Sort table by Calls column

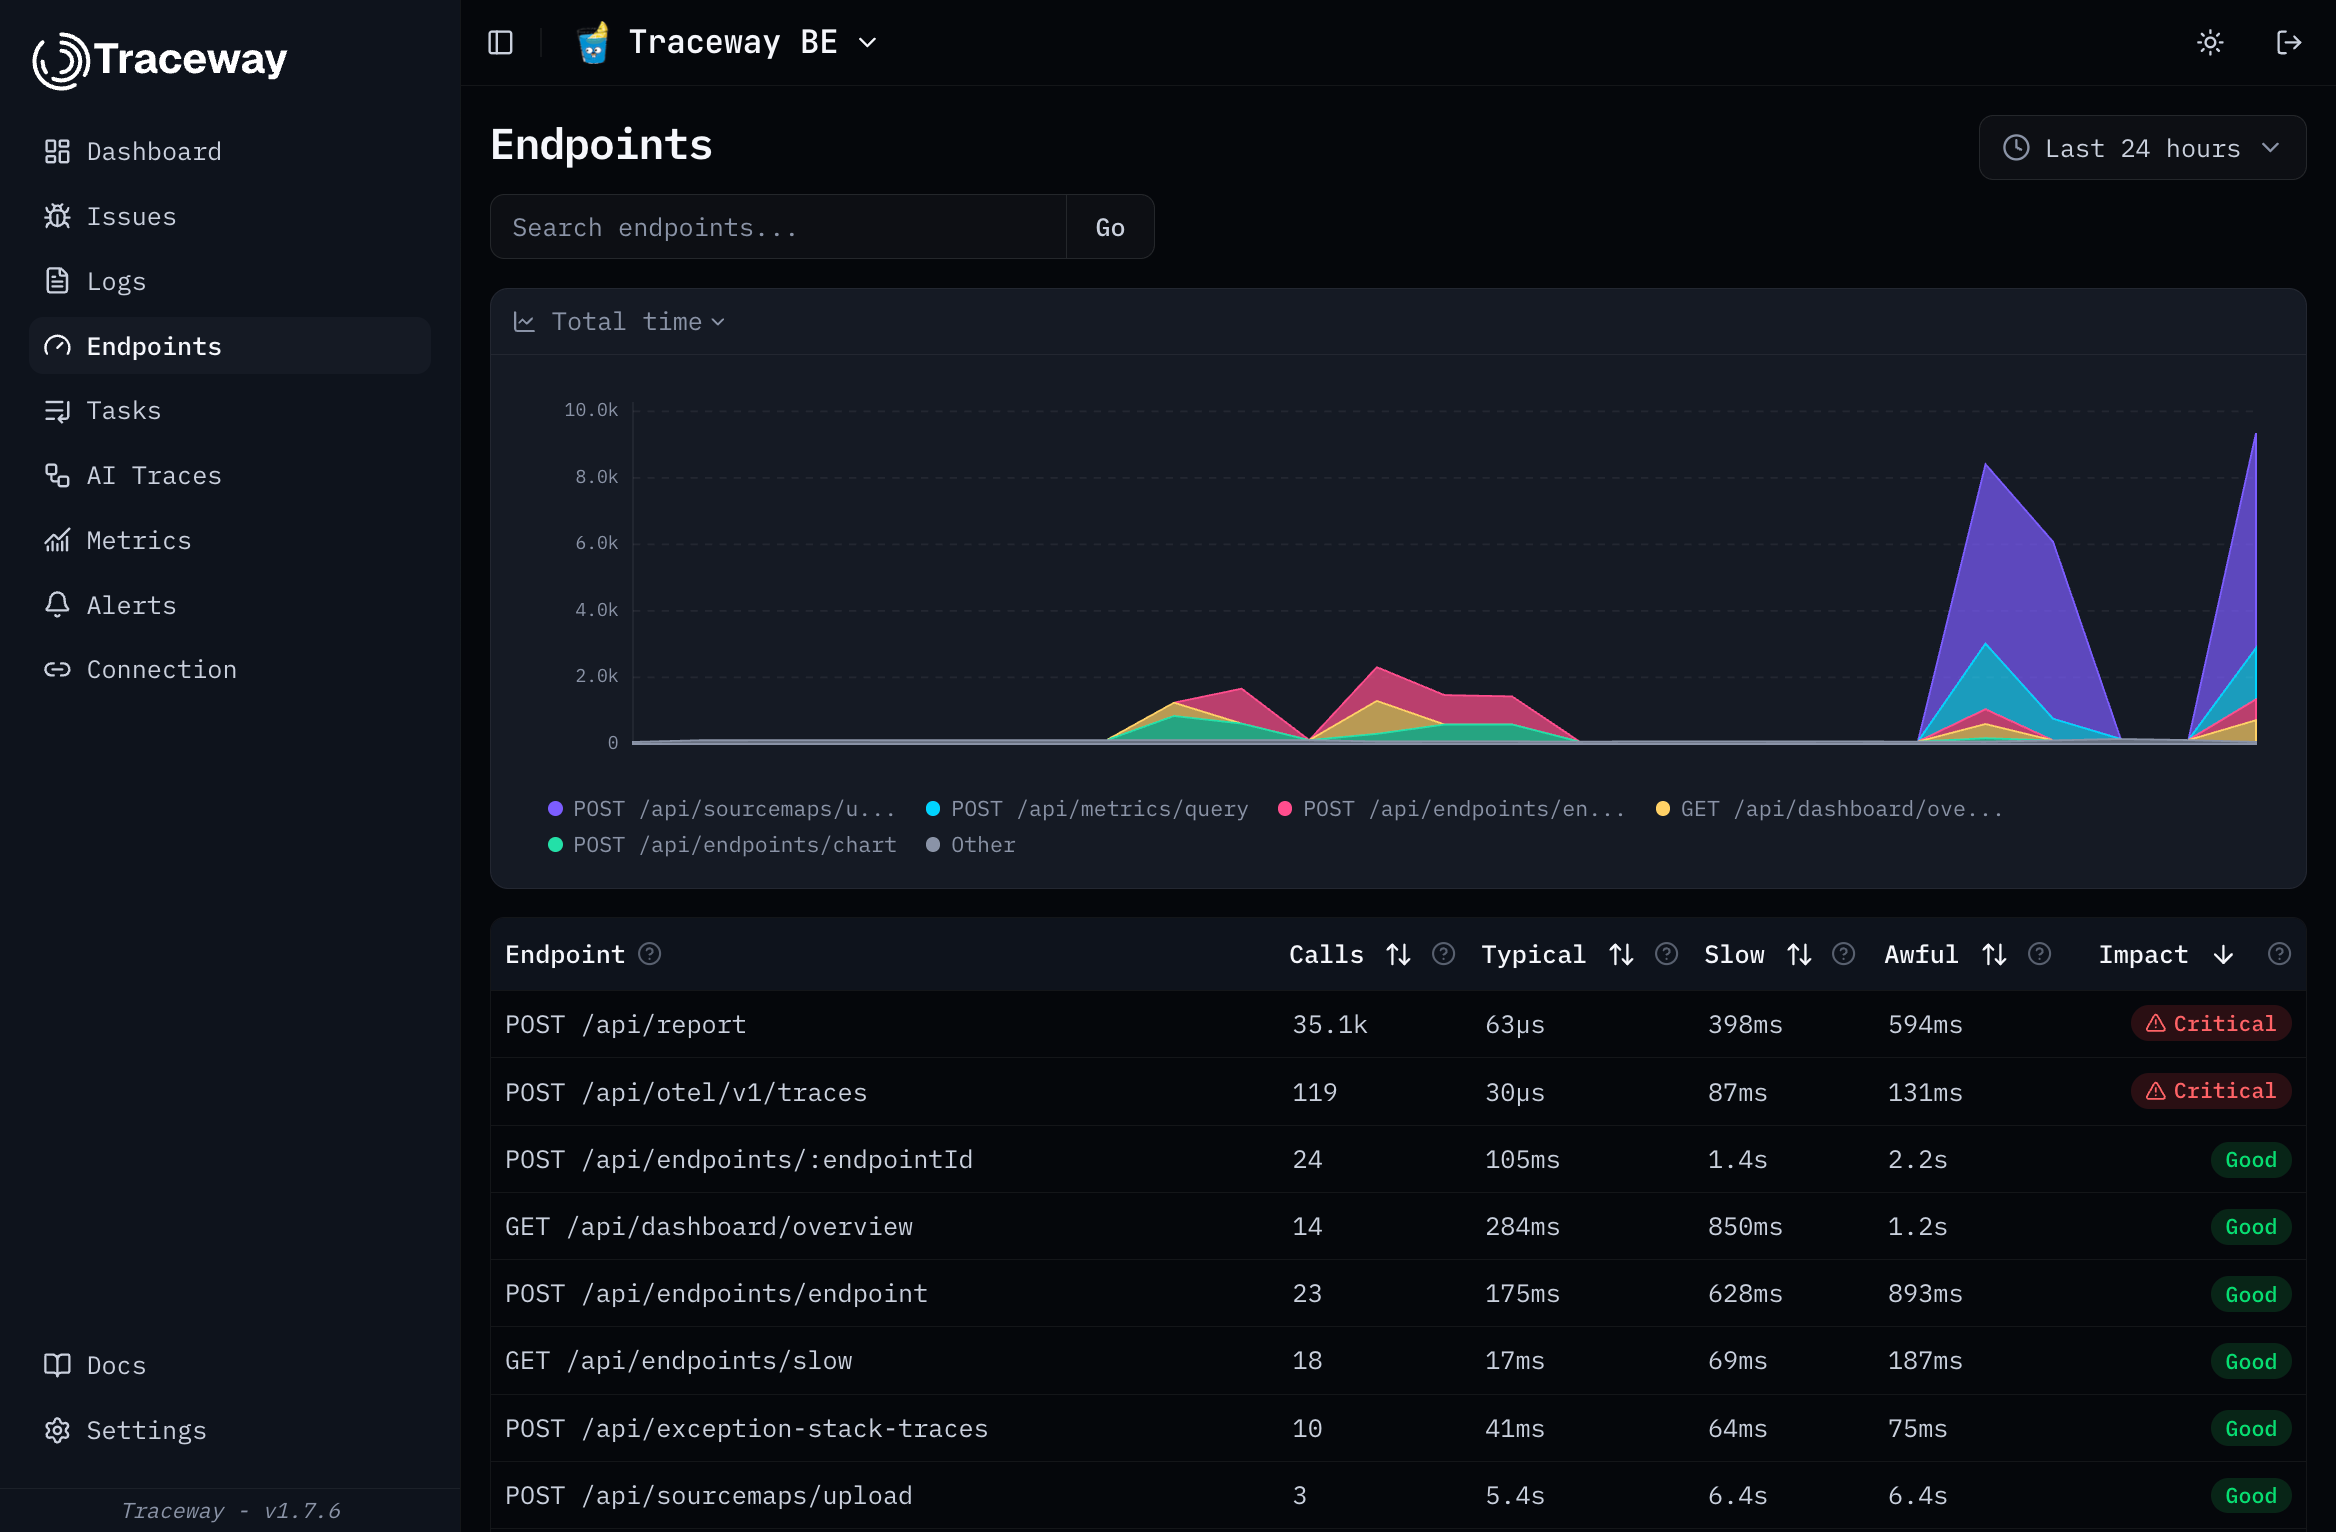(1350, 955)
